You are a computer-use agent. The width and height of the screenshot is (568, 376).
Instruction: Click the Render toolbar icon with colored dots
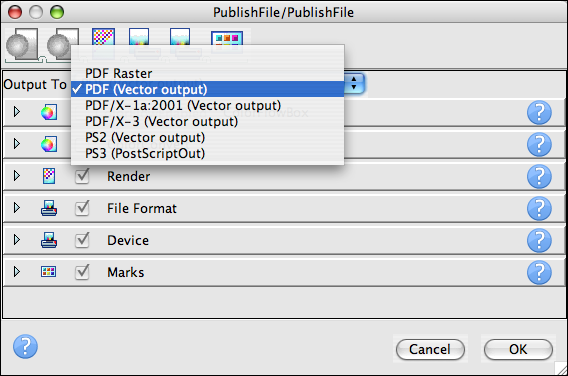104,37
